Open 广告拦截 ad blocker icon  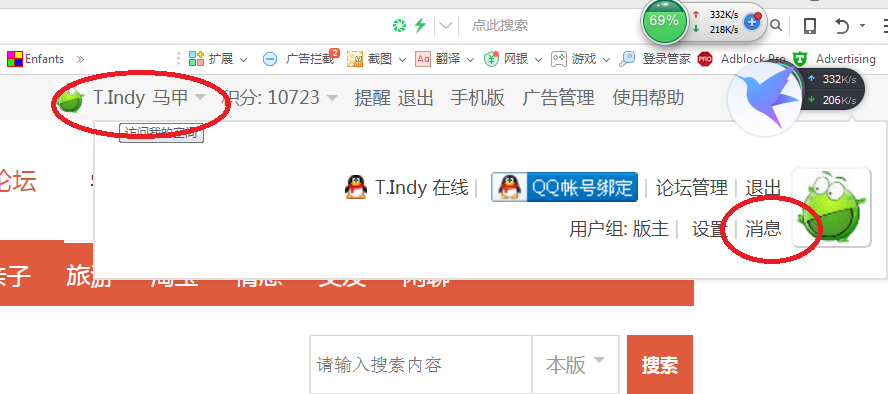(x=270, y=59)
